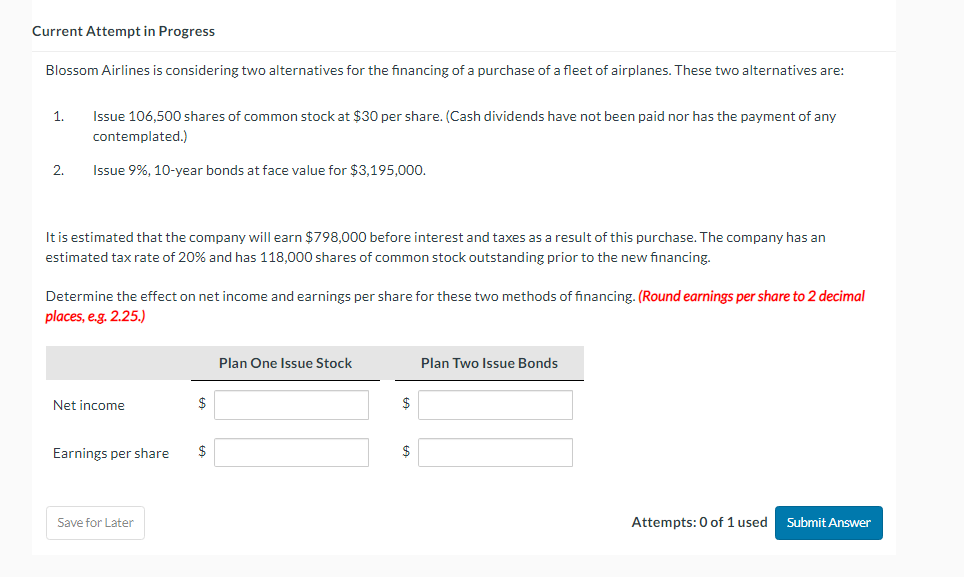This screenshot has width=964, height=577.
Task: Click the Net income row label
Action: pos(88,405)
